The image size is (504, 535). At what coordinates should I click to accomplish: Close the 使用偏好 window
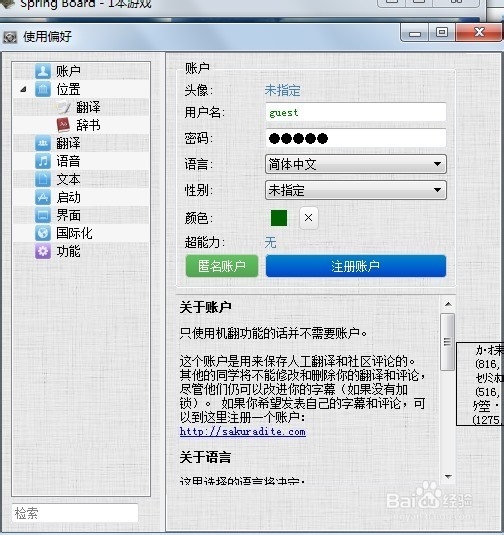(478, 32)
